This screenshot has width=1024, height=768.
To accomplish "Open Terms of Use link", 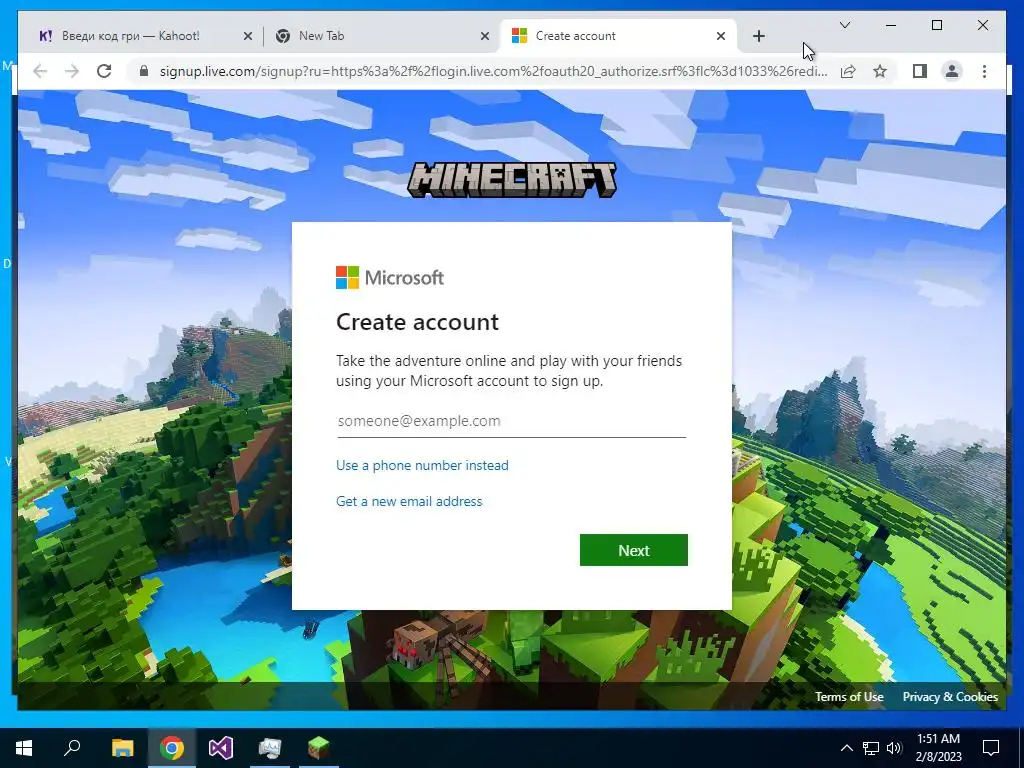I will 849,697.
